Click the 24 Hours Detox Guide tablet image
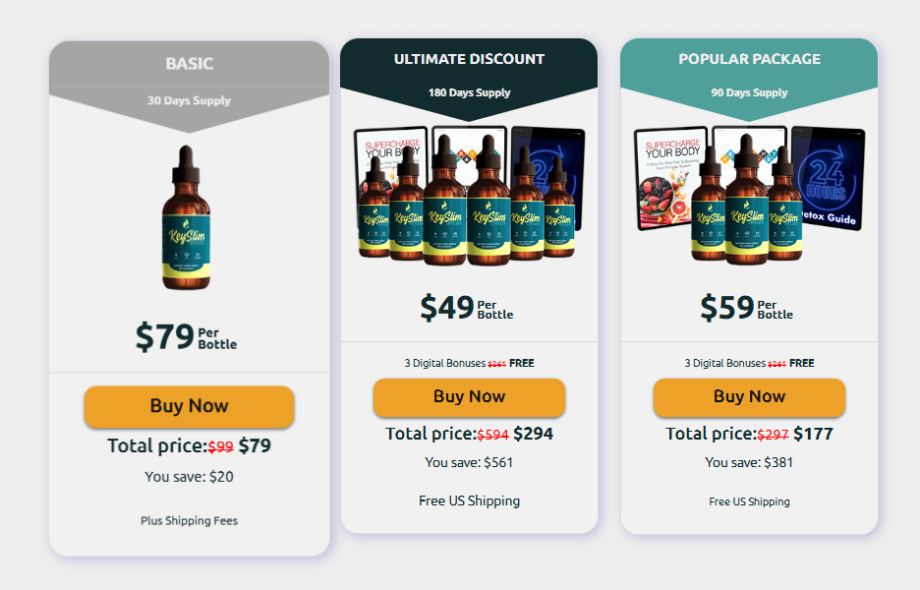 (x=830, y=176)
